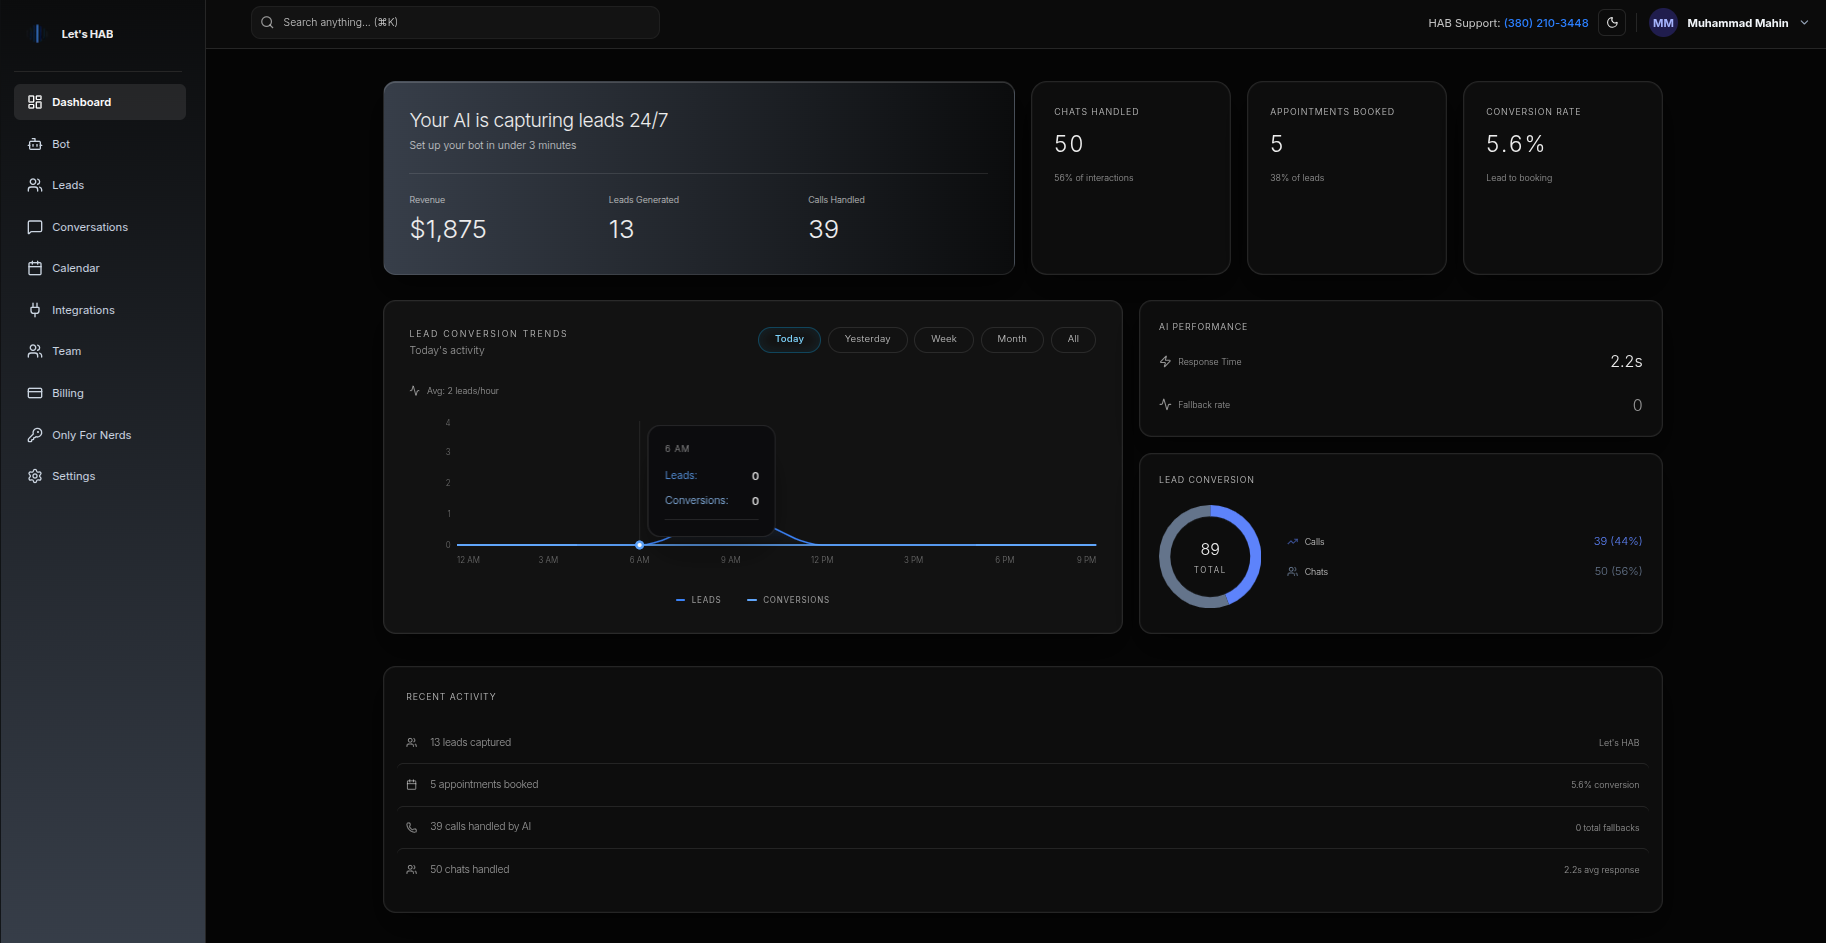Click the 5 appointments booked calendar icon
Screen dimensions: 1826x943
(411, 785)
